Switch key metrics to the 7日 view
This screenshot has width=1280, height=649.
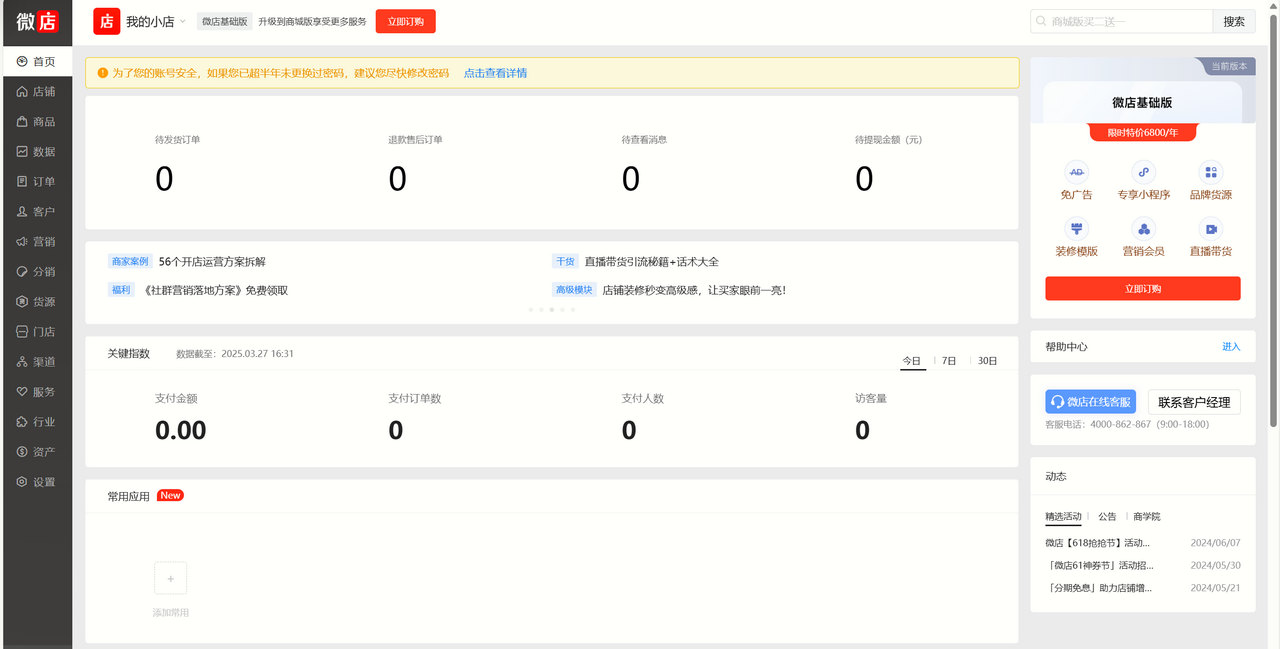click(947, 361)
